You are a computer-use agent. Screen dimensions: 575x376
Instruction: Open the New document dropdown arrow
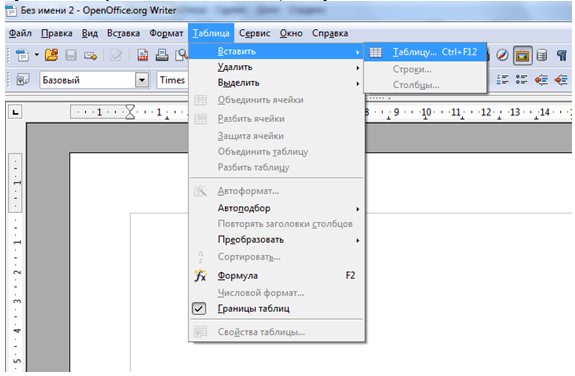coord(37,55)
